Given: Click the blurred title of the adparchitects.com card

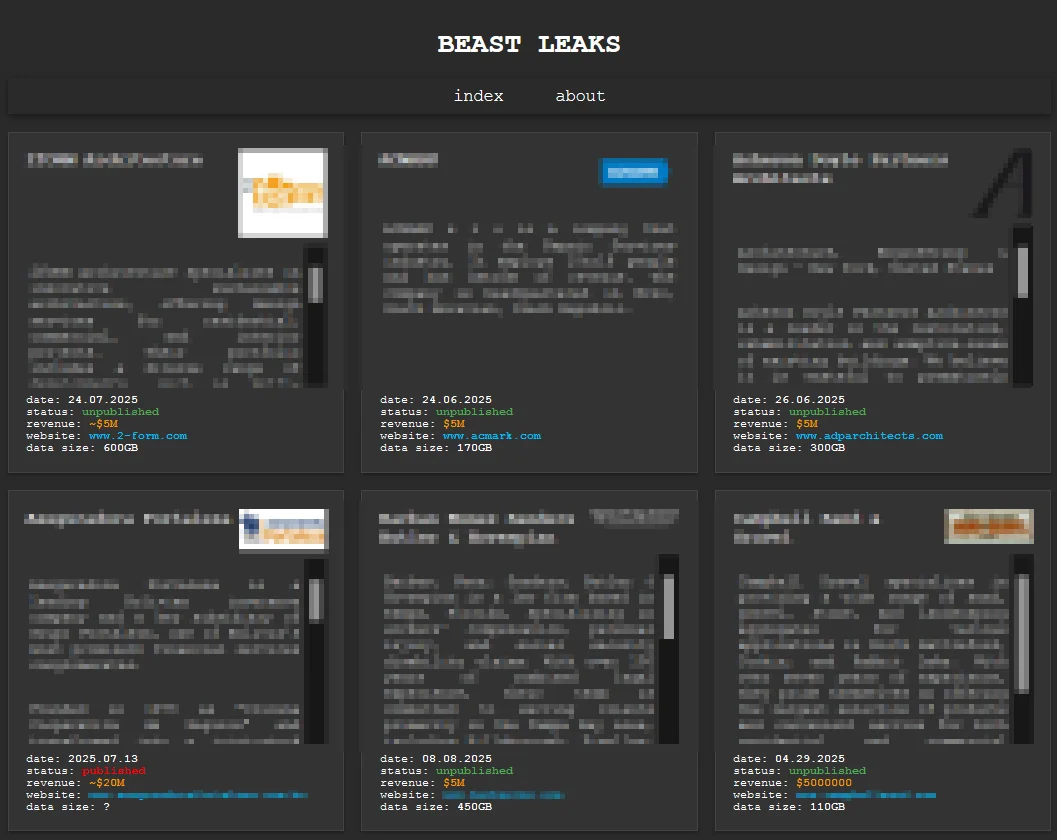Looking at the screenshot, I should pyautogui.click(x=840, y=169).
